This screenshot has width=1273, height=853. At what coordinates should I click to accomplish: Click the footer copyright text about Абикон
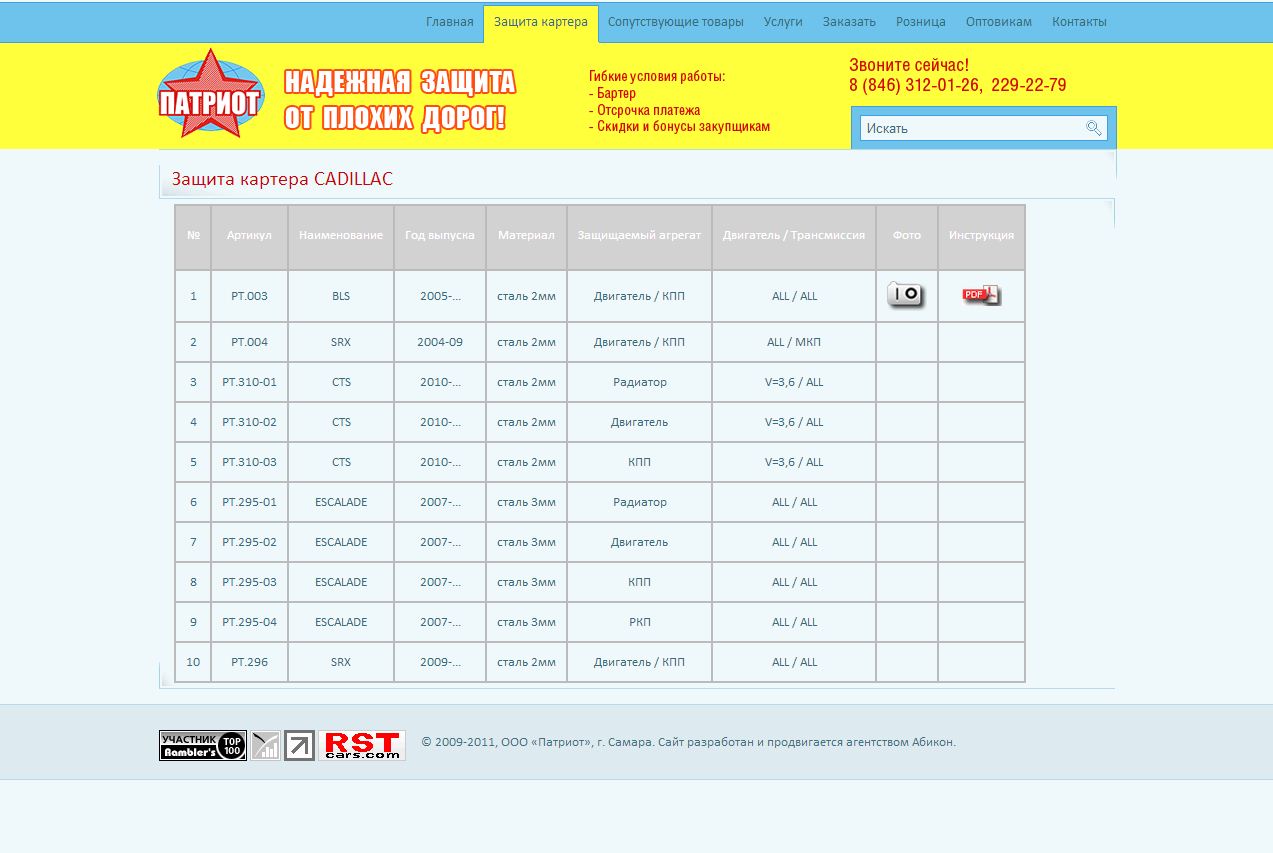coord(689,742)
